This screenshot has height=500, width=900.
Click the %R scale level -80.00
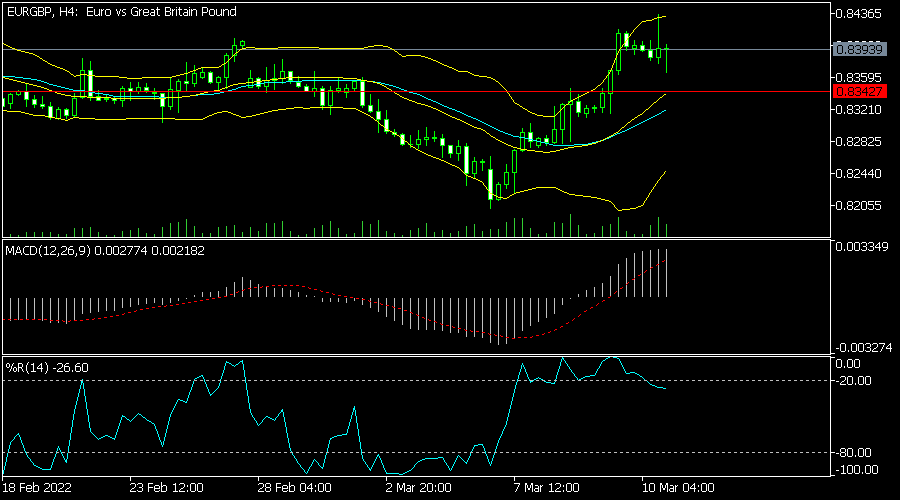[x=854, y=453]
